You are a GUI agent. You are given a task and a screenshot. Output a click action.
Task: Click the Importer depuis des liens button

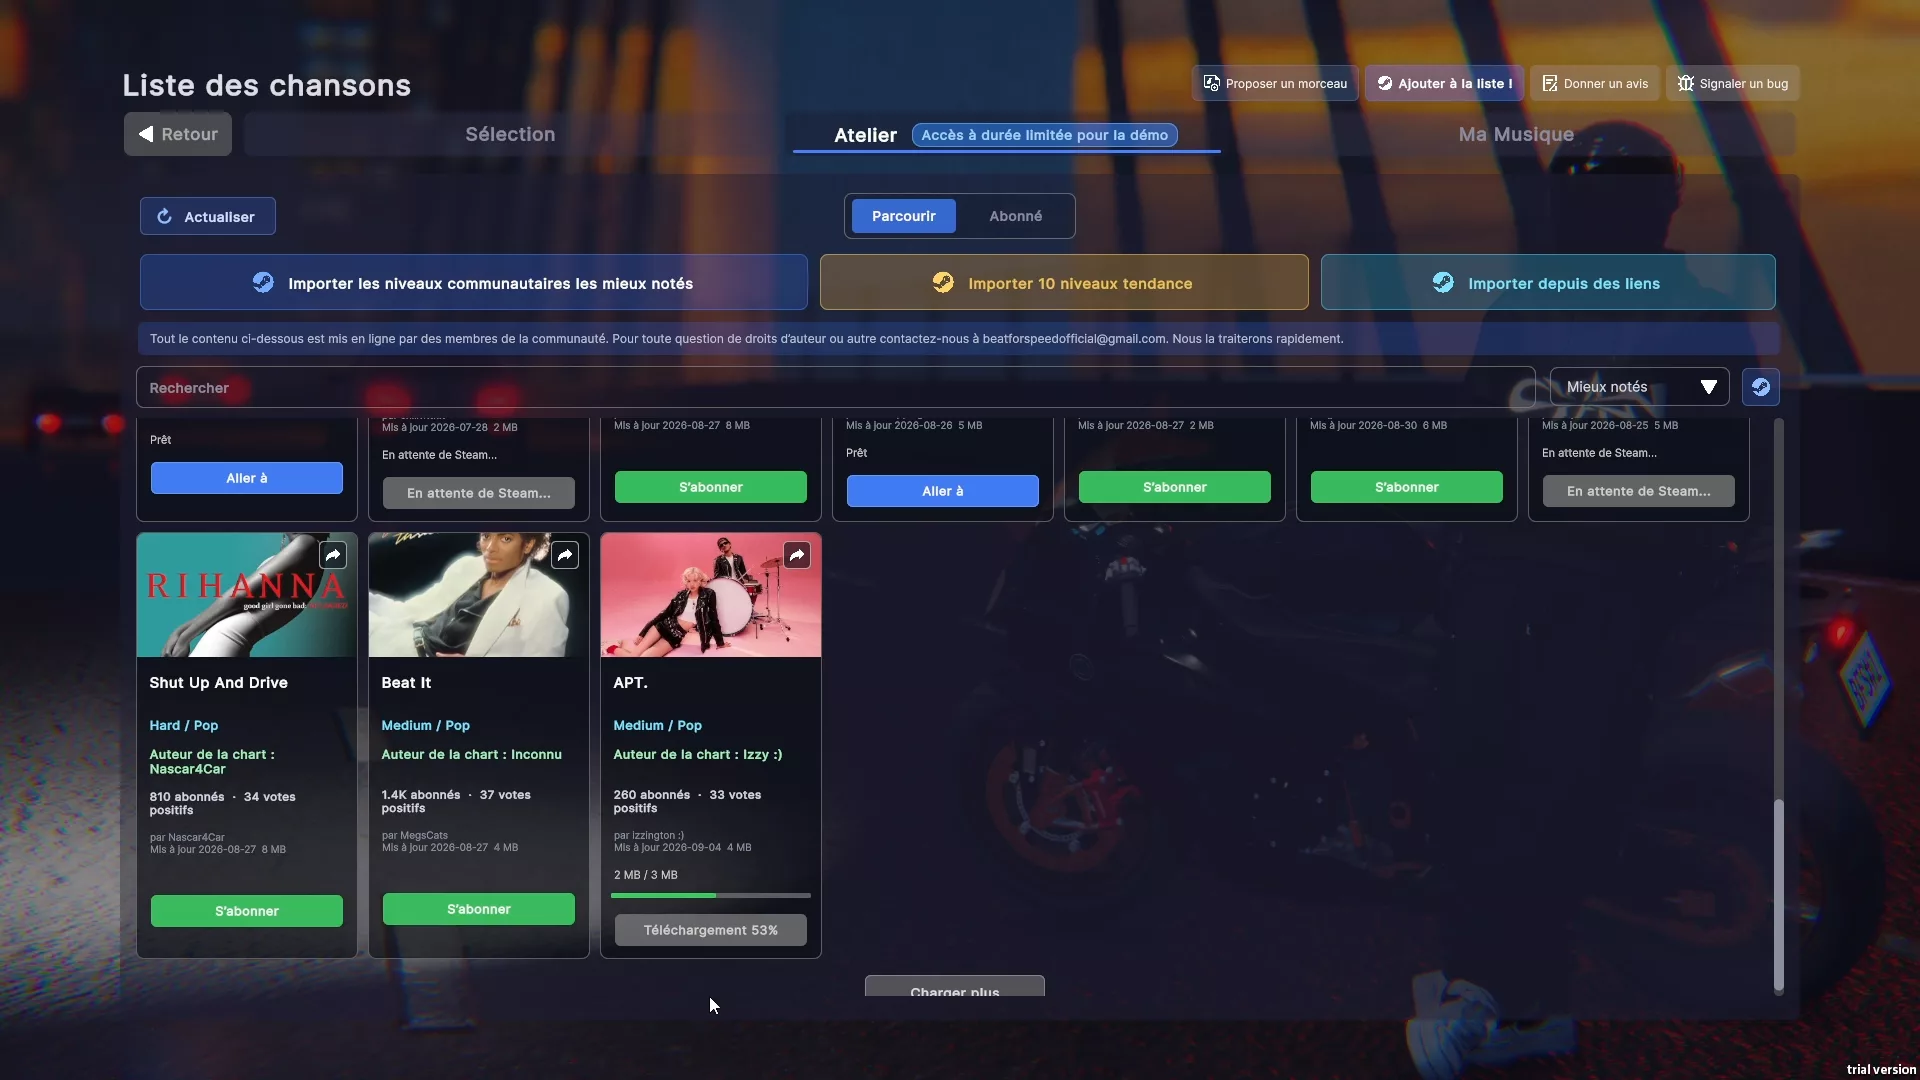click(x=1548, y=283)
